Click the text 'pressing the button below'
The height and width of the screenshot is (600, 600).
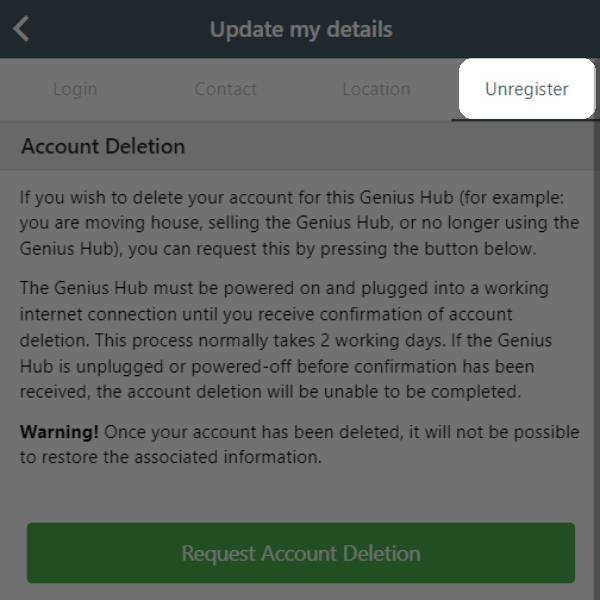pyautogui.click(x=428, y=249)
